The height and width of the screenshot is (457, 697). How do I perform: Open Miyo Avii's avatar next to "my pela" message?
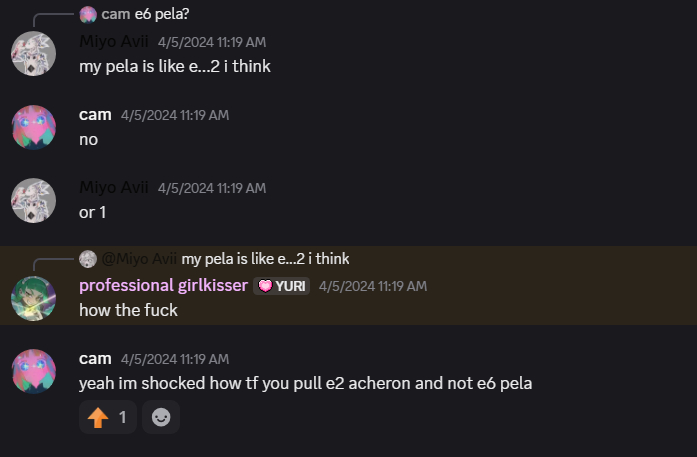[x=33, y=53]
